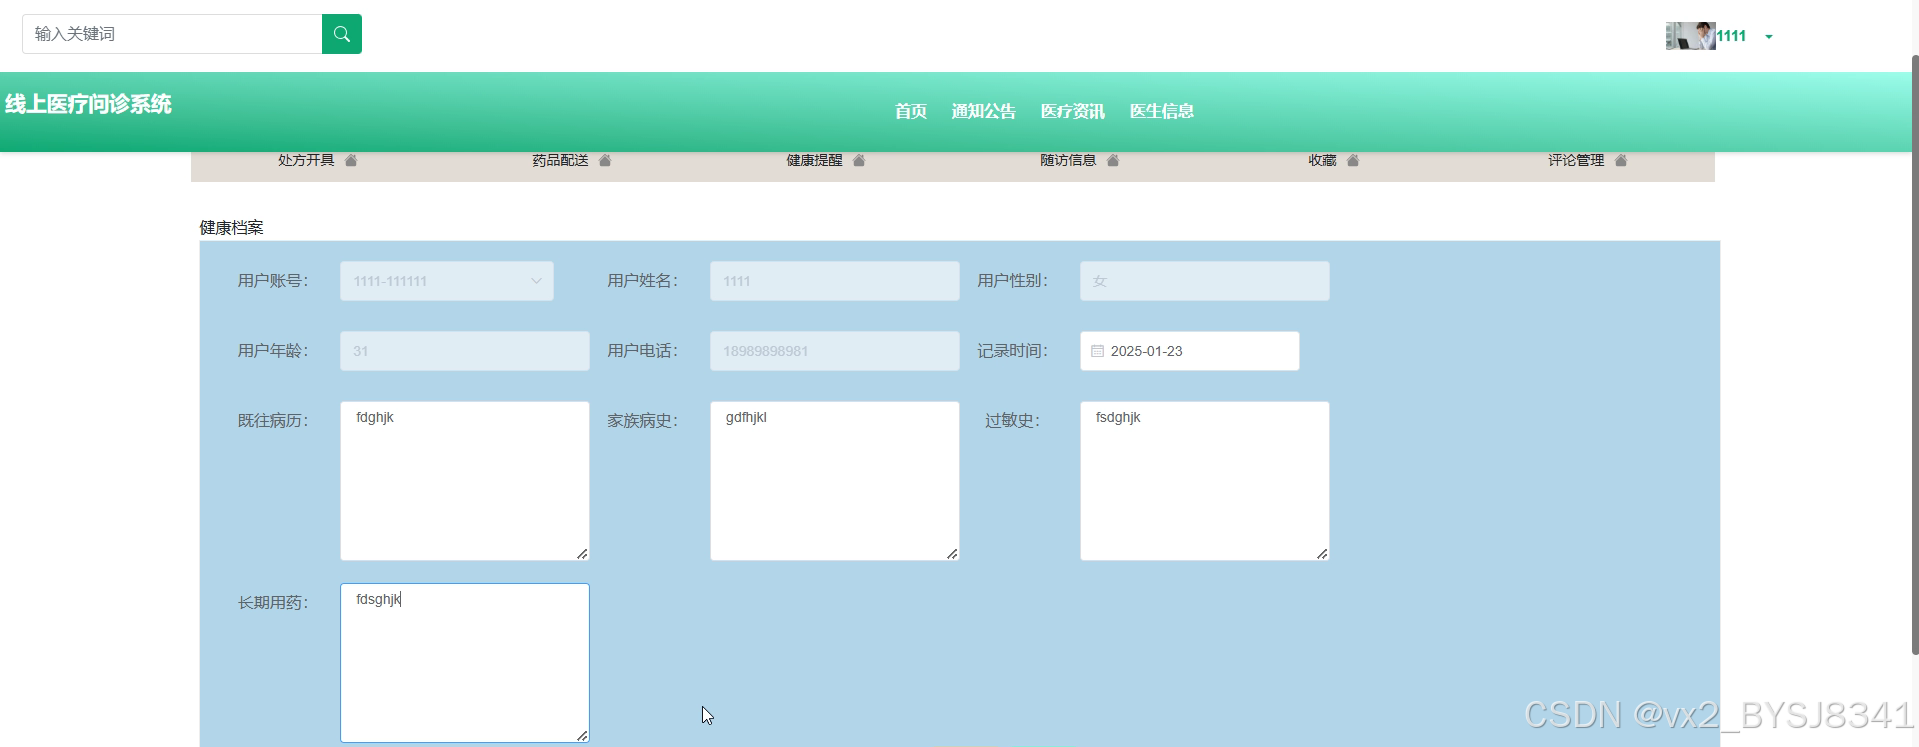Focus the 输入关键词 search input
The image size is (1919, 747).
[172, 34]
